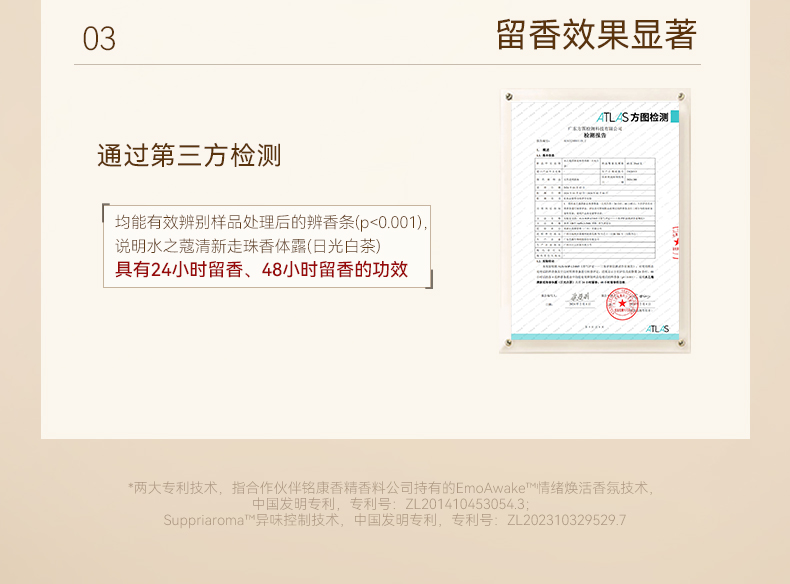Open the test report certificate image
This screenshot has height=584, width=790.
coord(595,221)
